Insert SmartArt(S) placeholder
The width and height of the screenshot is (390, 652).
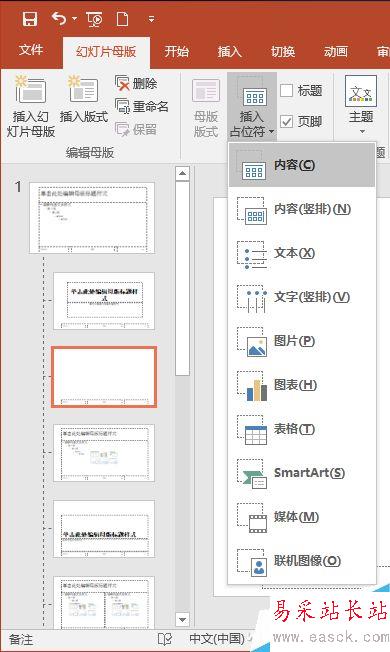[302, 473]
